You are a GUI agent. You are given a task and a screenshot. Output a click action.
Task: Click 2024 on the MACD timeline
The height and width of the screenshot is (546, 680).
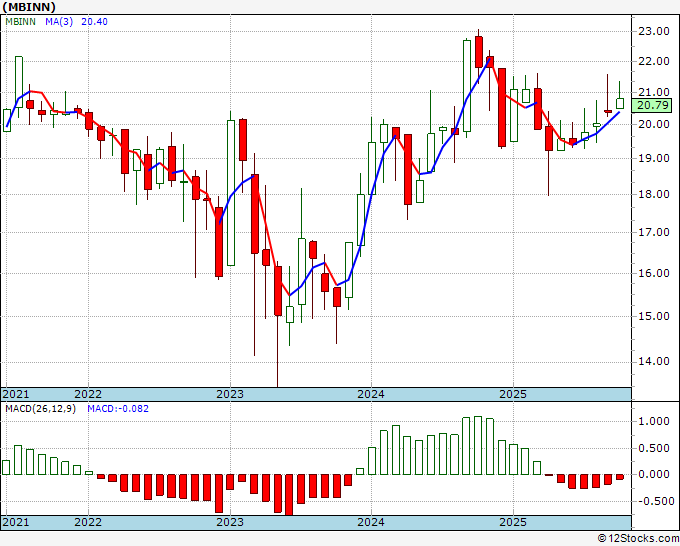(x=371, y=522)
